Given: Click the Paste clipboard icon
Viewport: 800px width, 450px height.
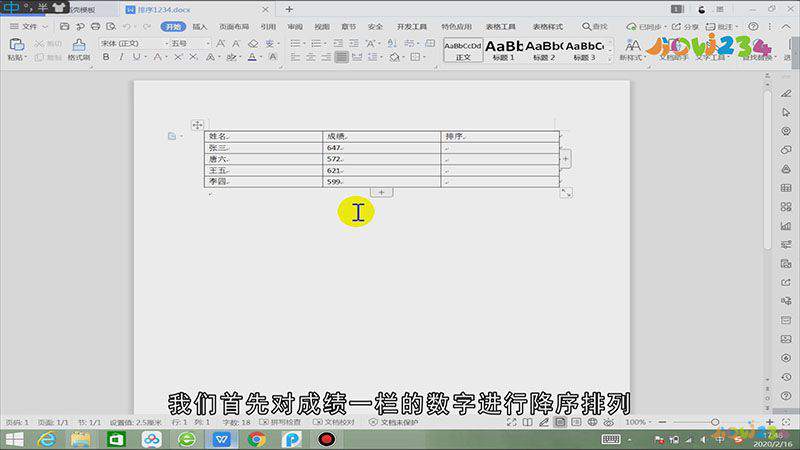Looking at the screenshot, I should [17, 45].
